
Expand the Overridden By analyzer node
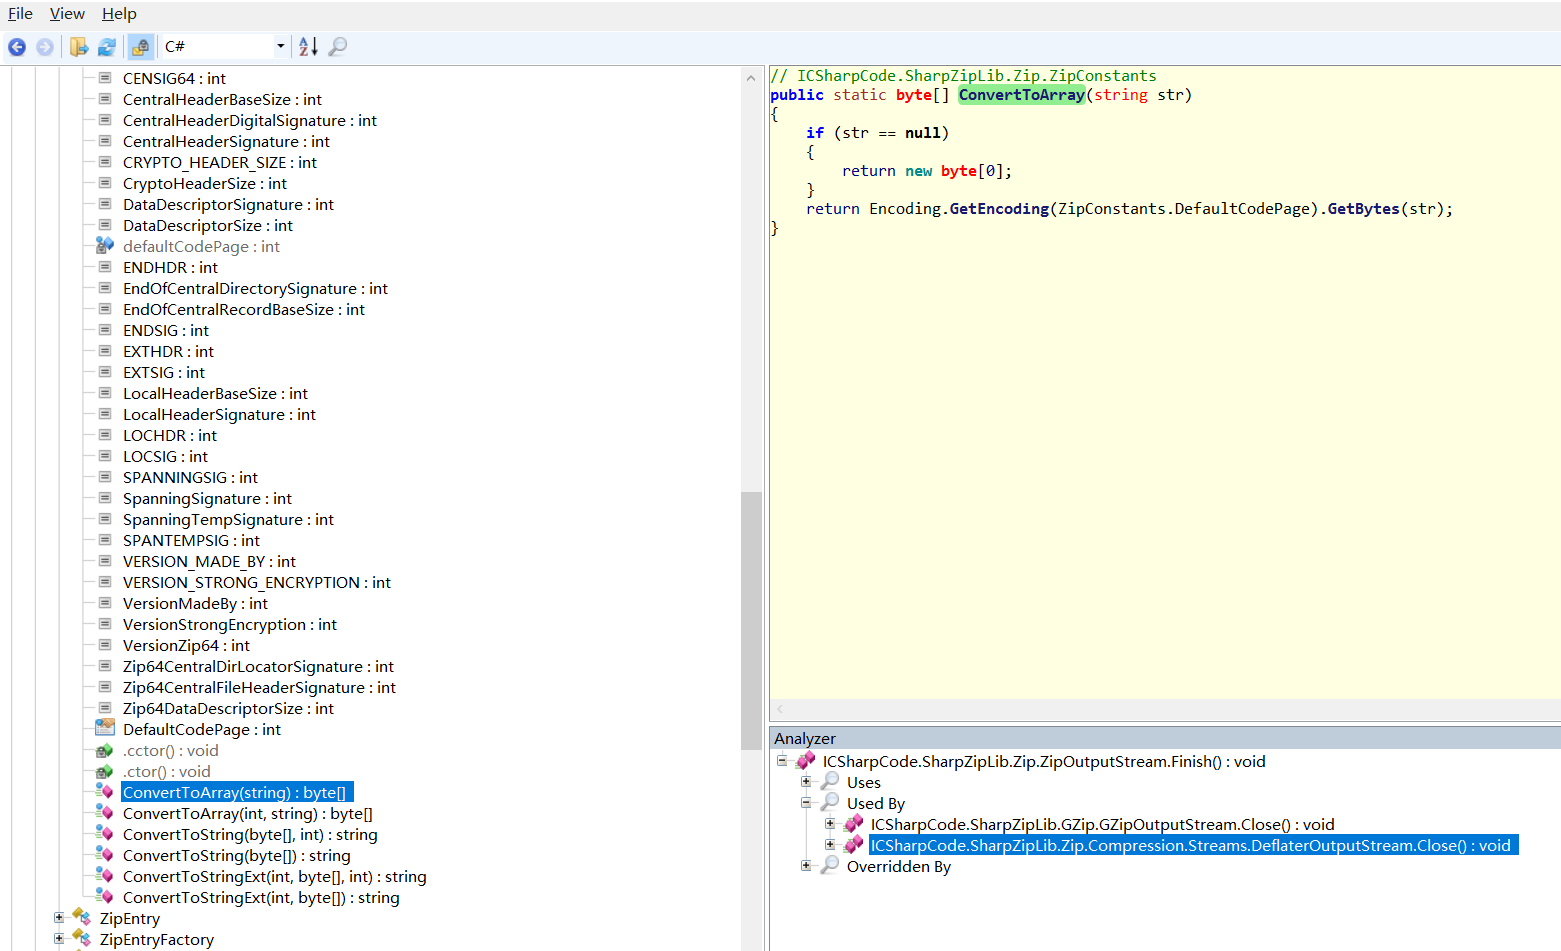pyautogui.click(x=806, y=866)
